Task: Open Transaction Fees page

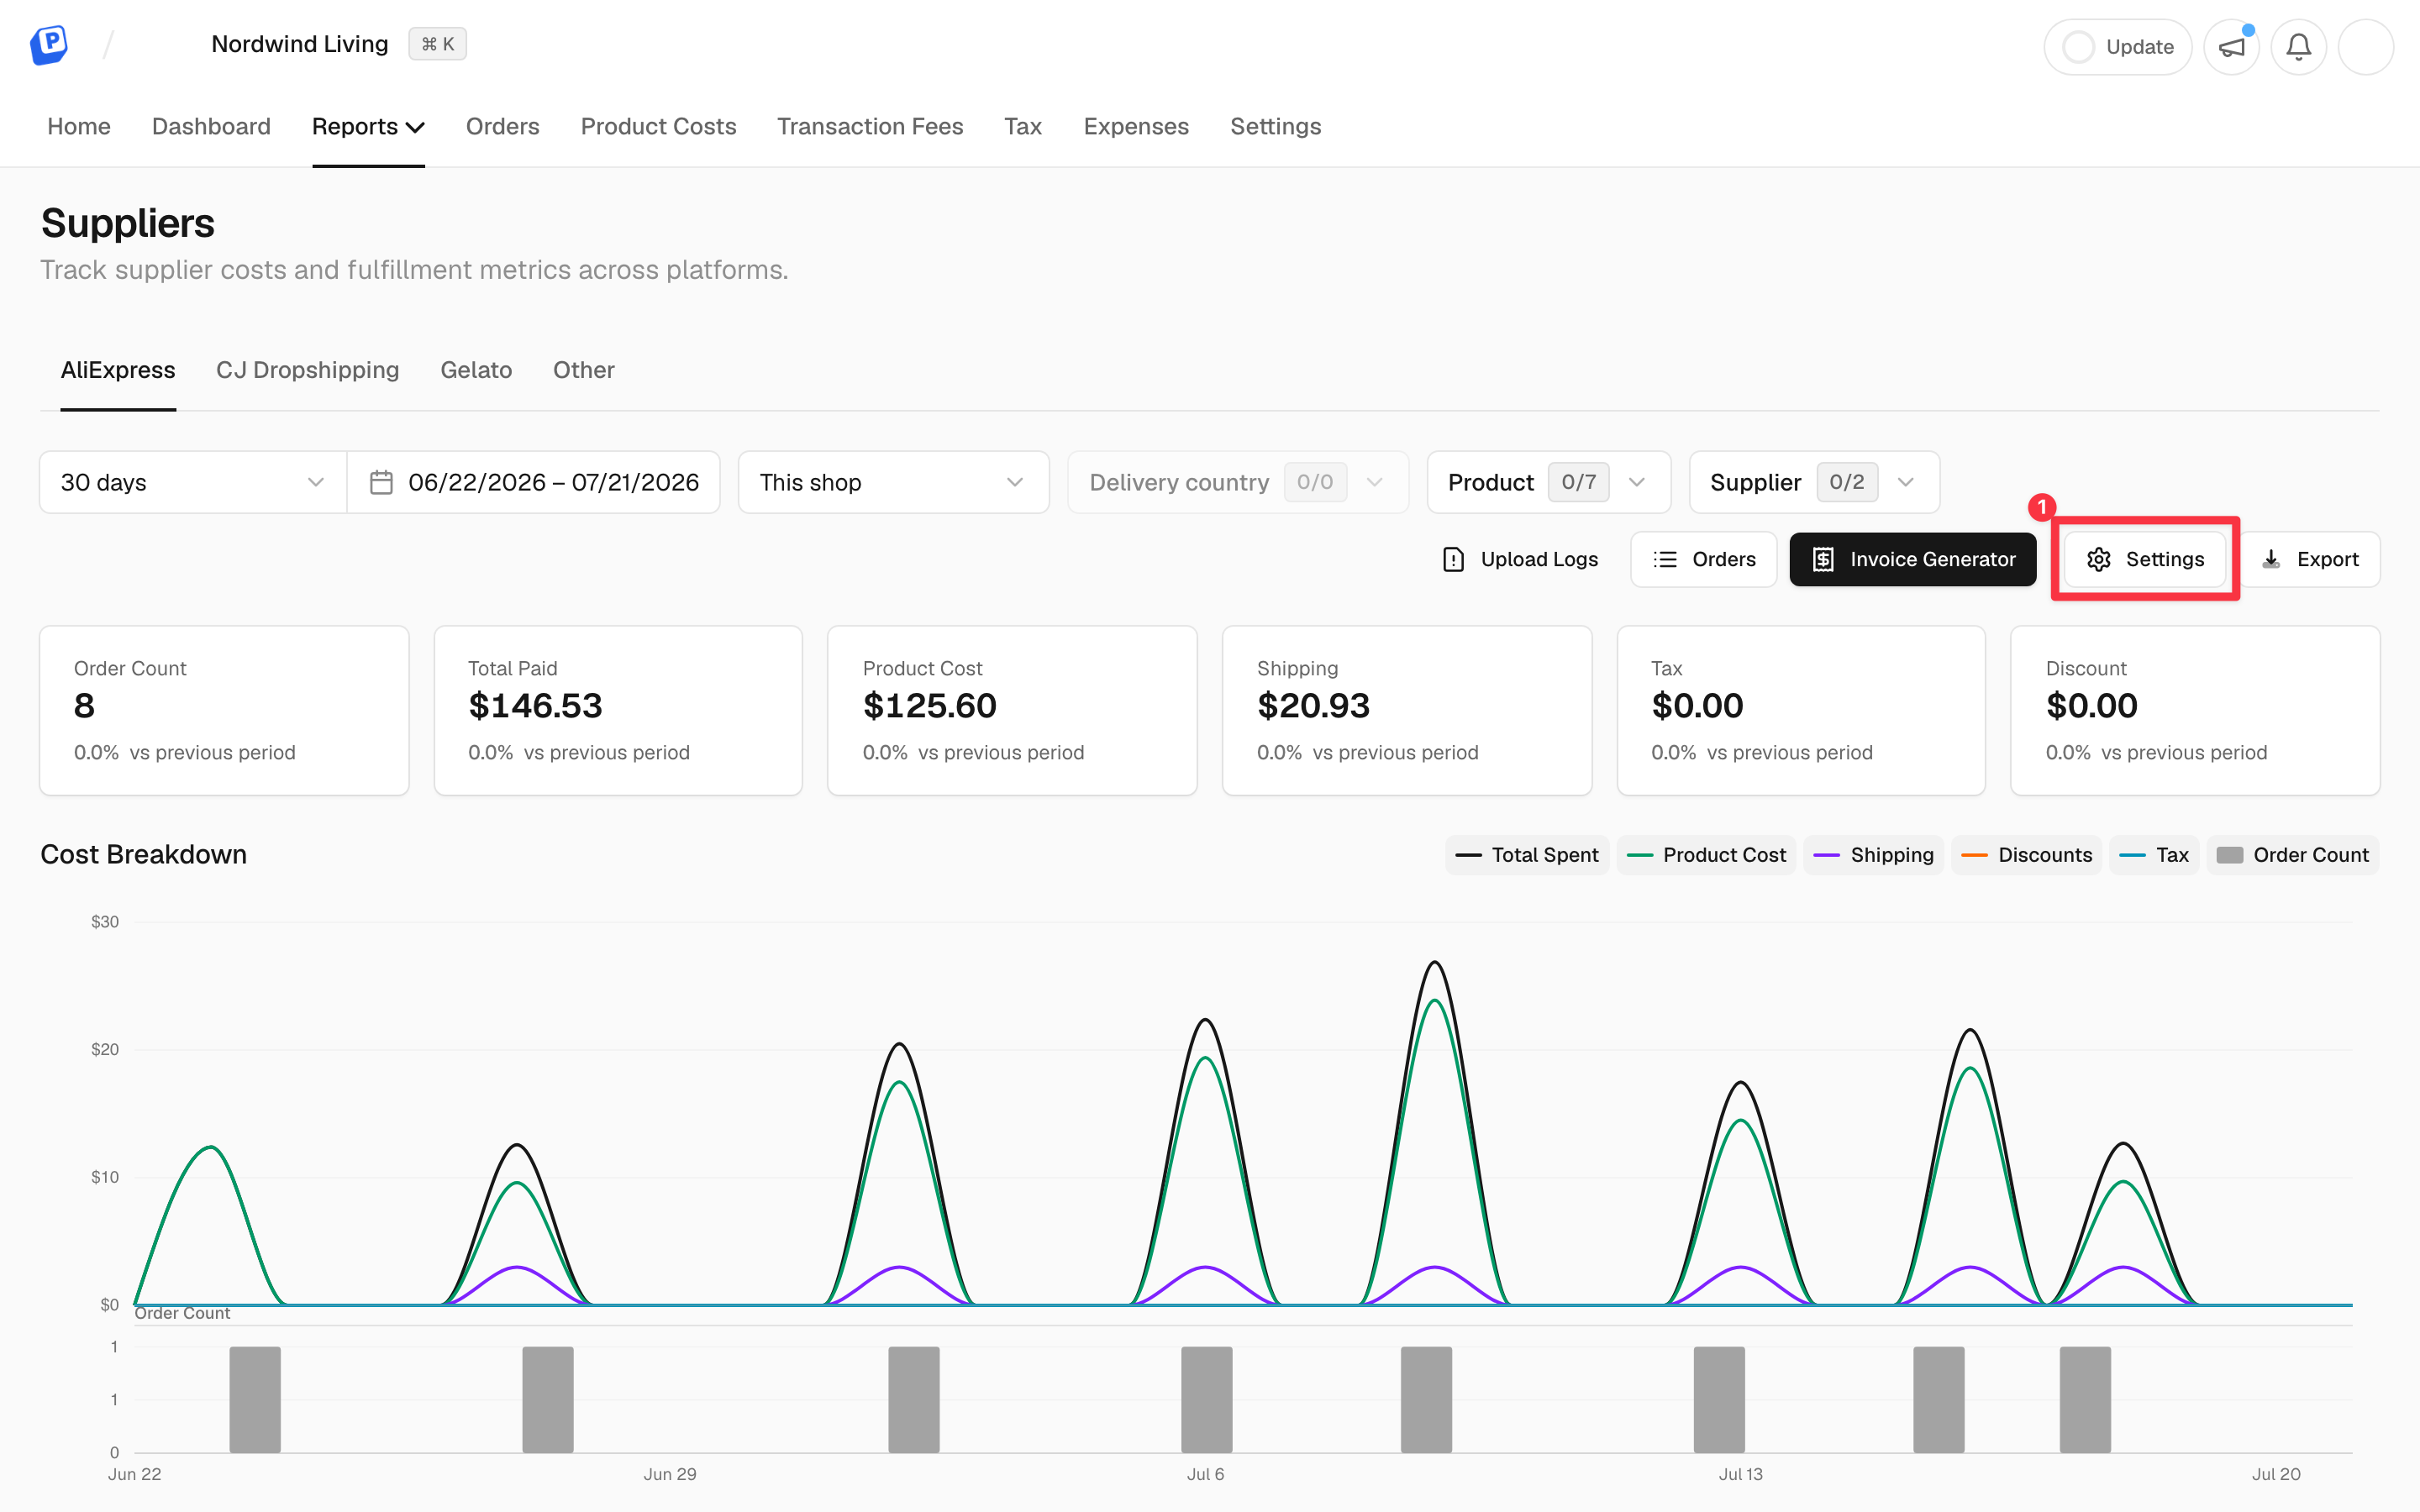Action: [x=870, y=126]
